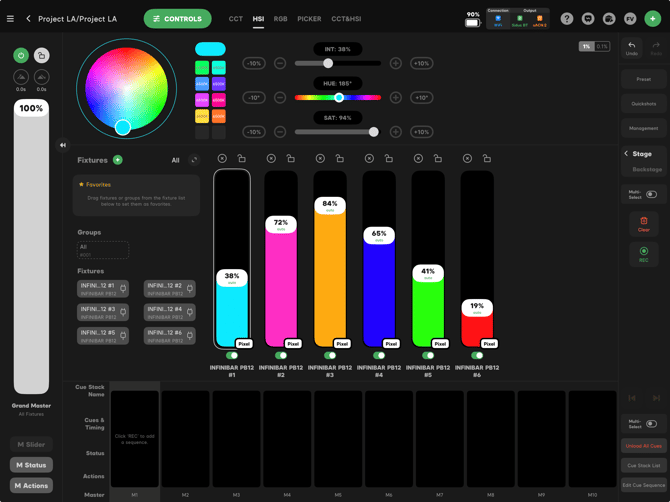Screen dimensions: 670x502
Task: Open the Cue Stack List
Action: pyautogui.click(x=644, y=465)
